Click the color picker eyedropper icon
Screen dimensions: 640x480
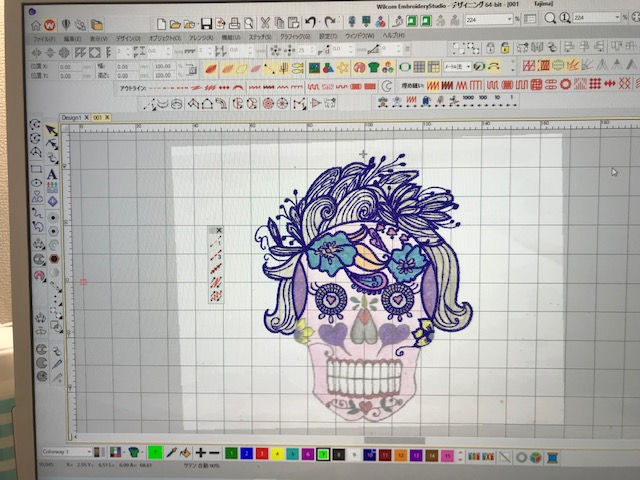(x=171, y=453)
